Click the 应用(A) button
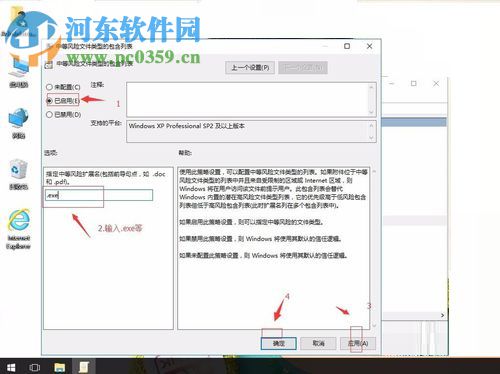500x374 pixels. 358,343
